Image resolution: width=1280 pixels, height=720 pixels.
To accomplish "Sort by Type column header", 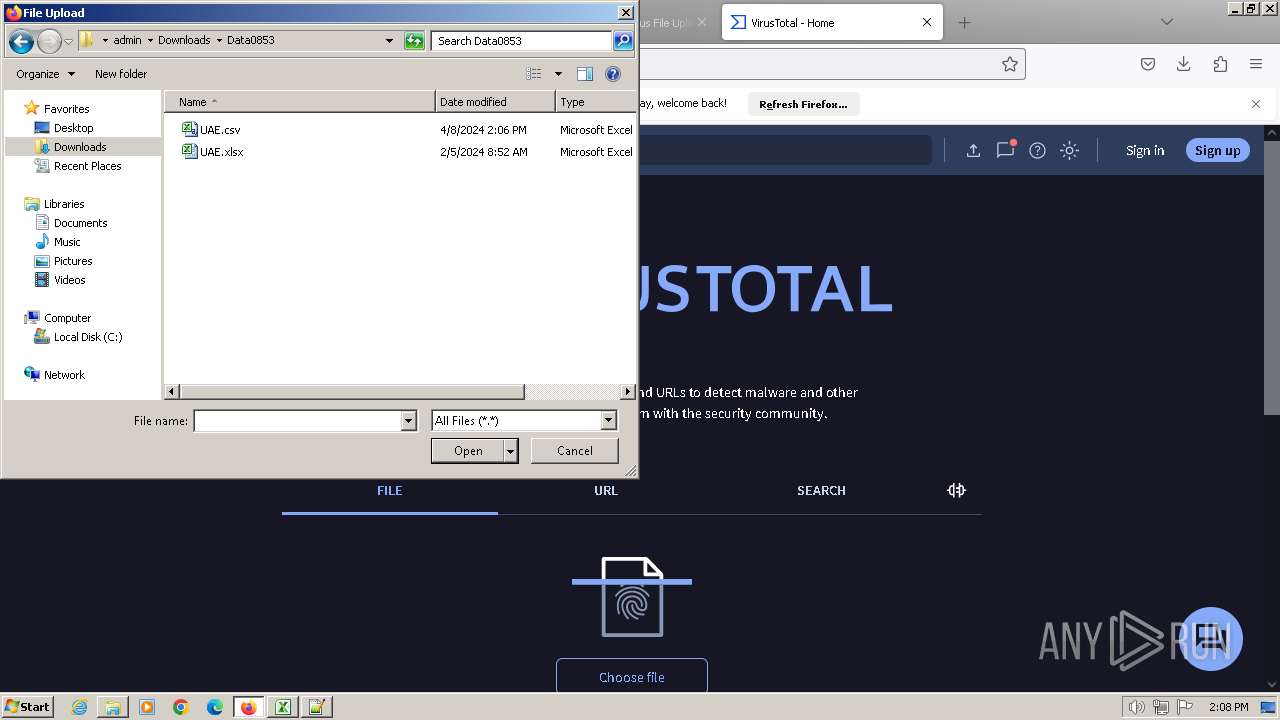I will (595, 102).
